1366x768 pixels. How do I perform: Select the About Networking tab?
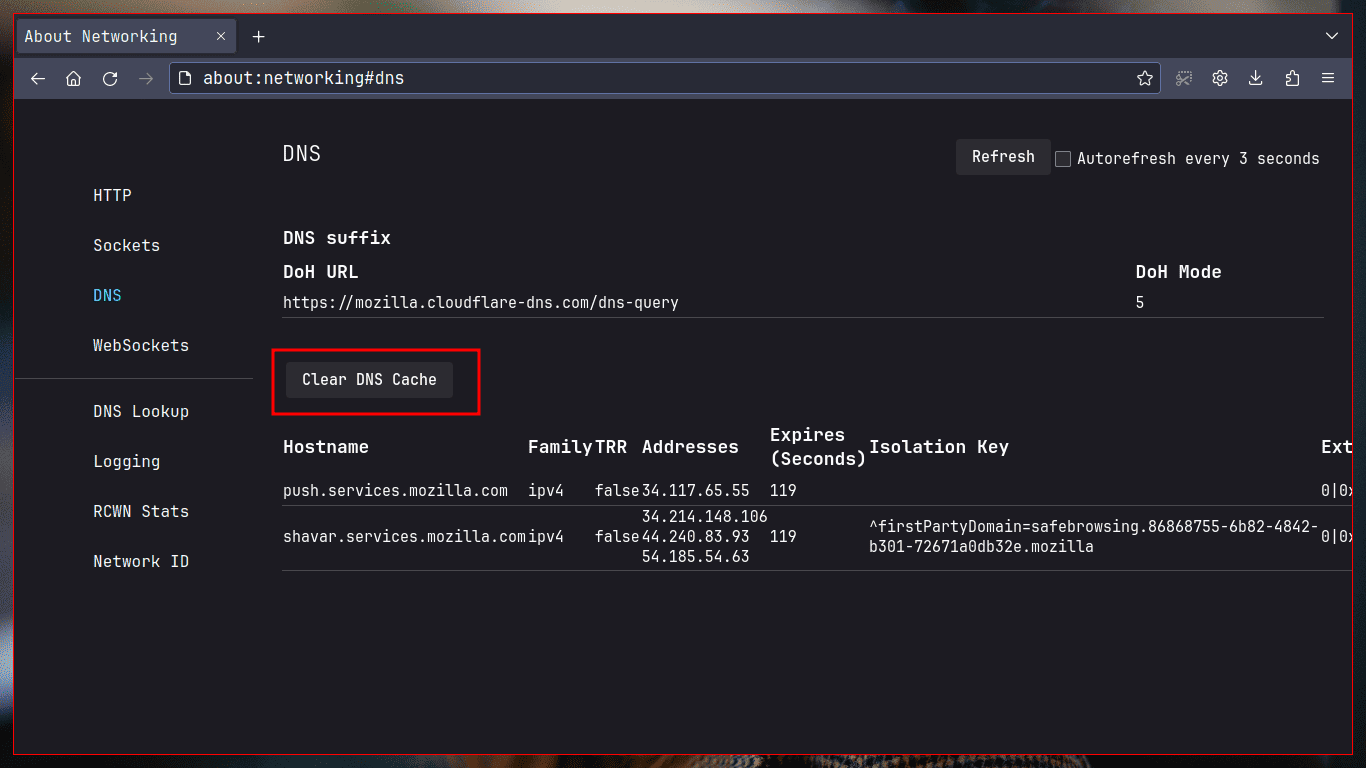click(x=110, y=36)
